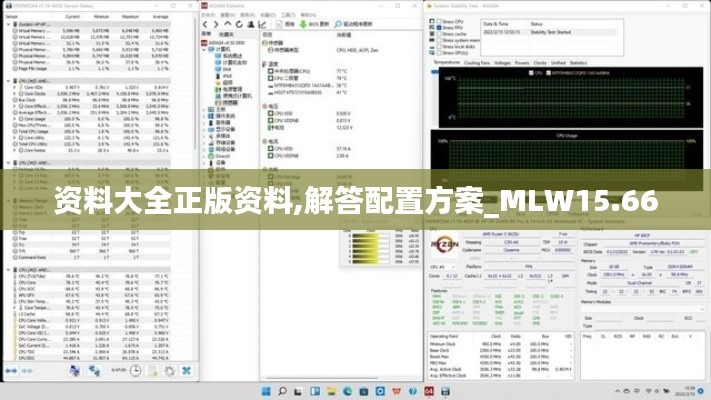Click the second network icon in HWiNFO toolbar

[94, 371]
